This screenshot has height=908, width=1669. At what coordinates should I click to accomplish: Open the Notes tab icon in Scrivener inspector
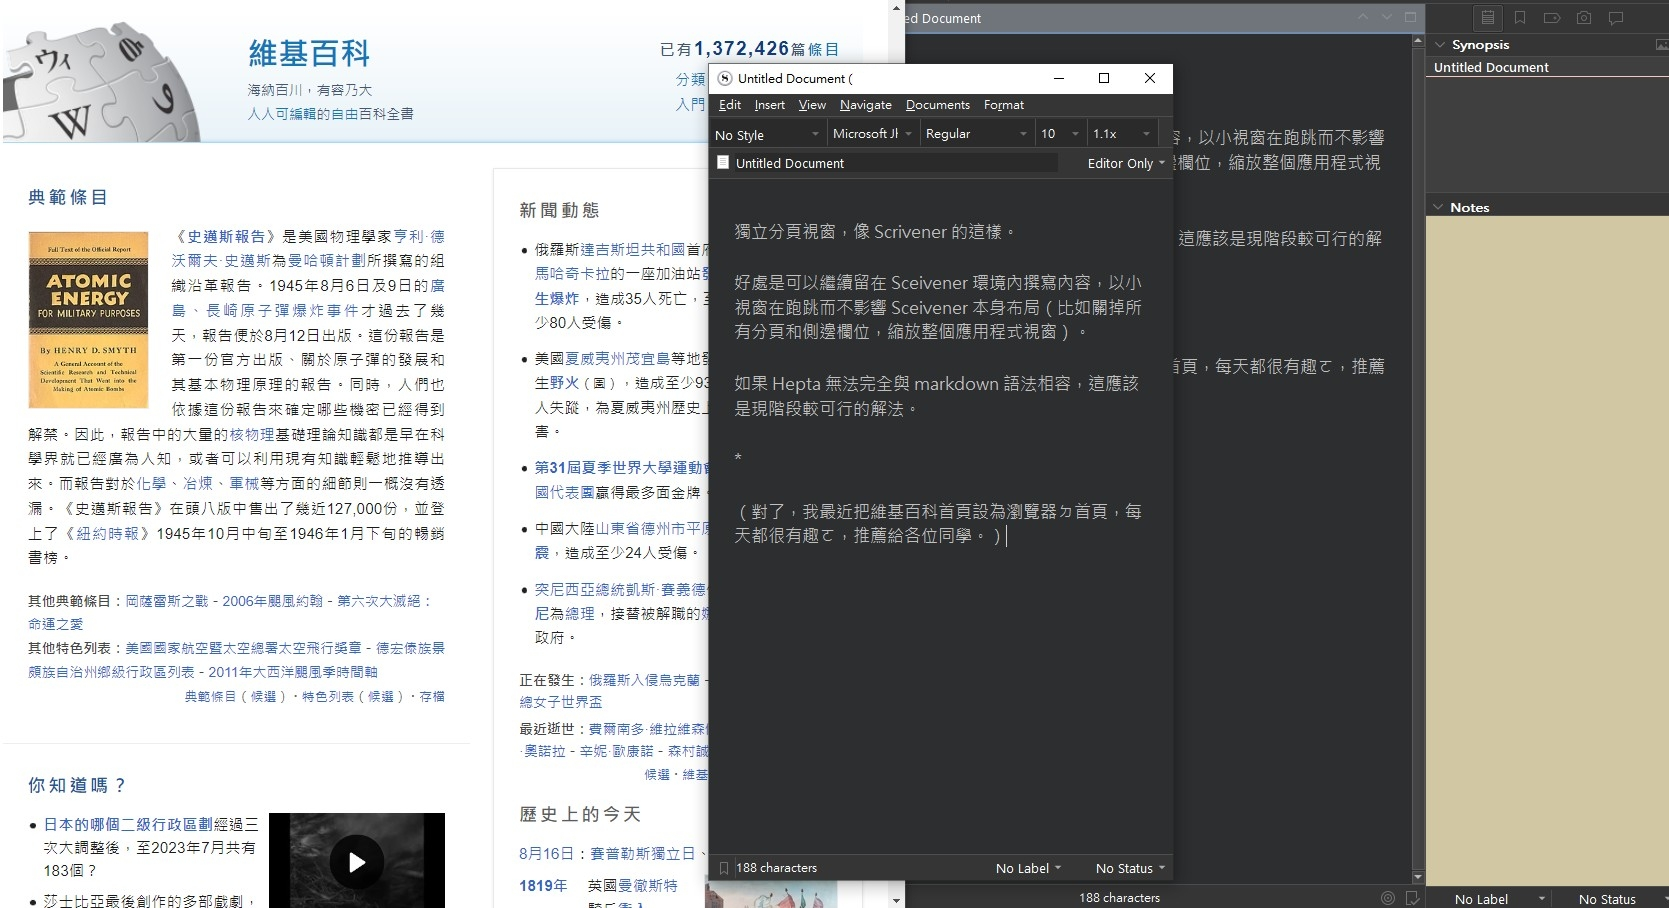[1488, 18]
